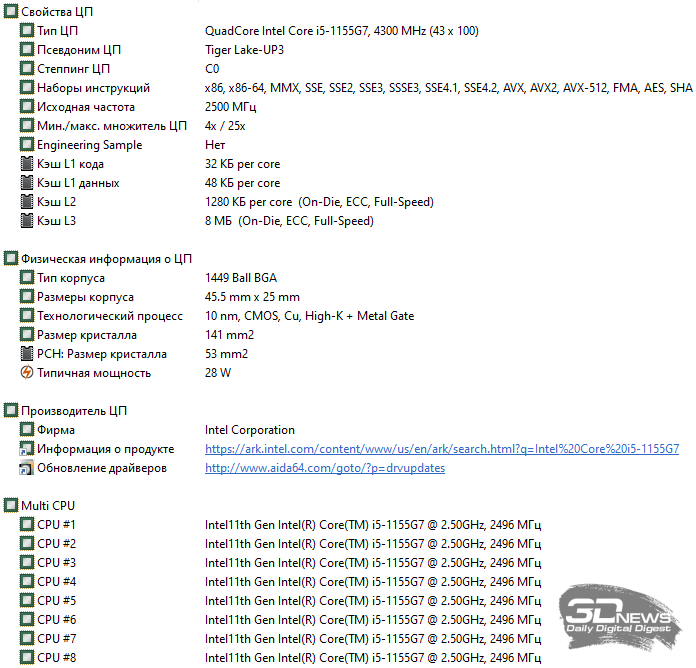Viewport: 696px width, 668px height.
Task: Click the 10 nm, CMOS process value
Action: point(309,316)
